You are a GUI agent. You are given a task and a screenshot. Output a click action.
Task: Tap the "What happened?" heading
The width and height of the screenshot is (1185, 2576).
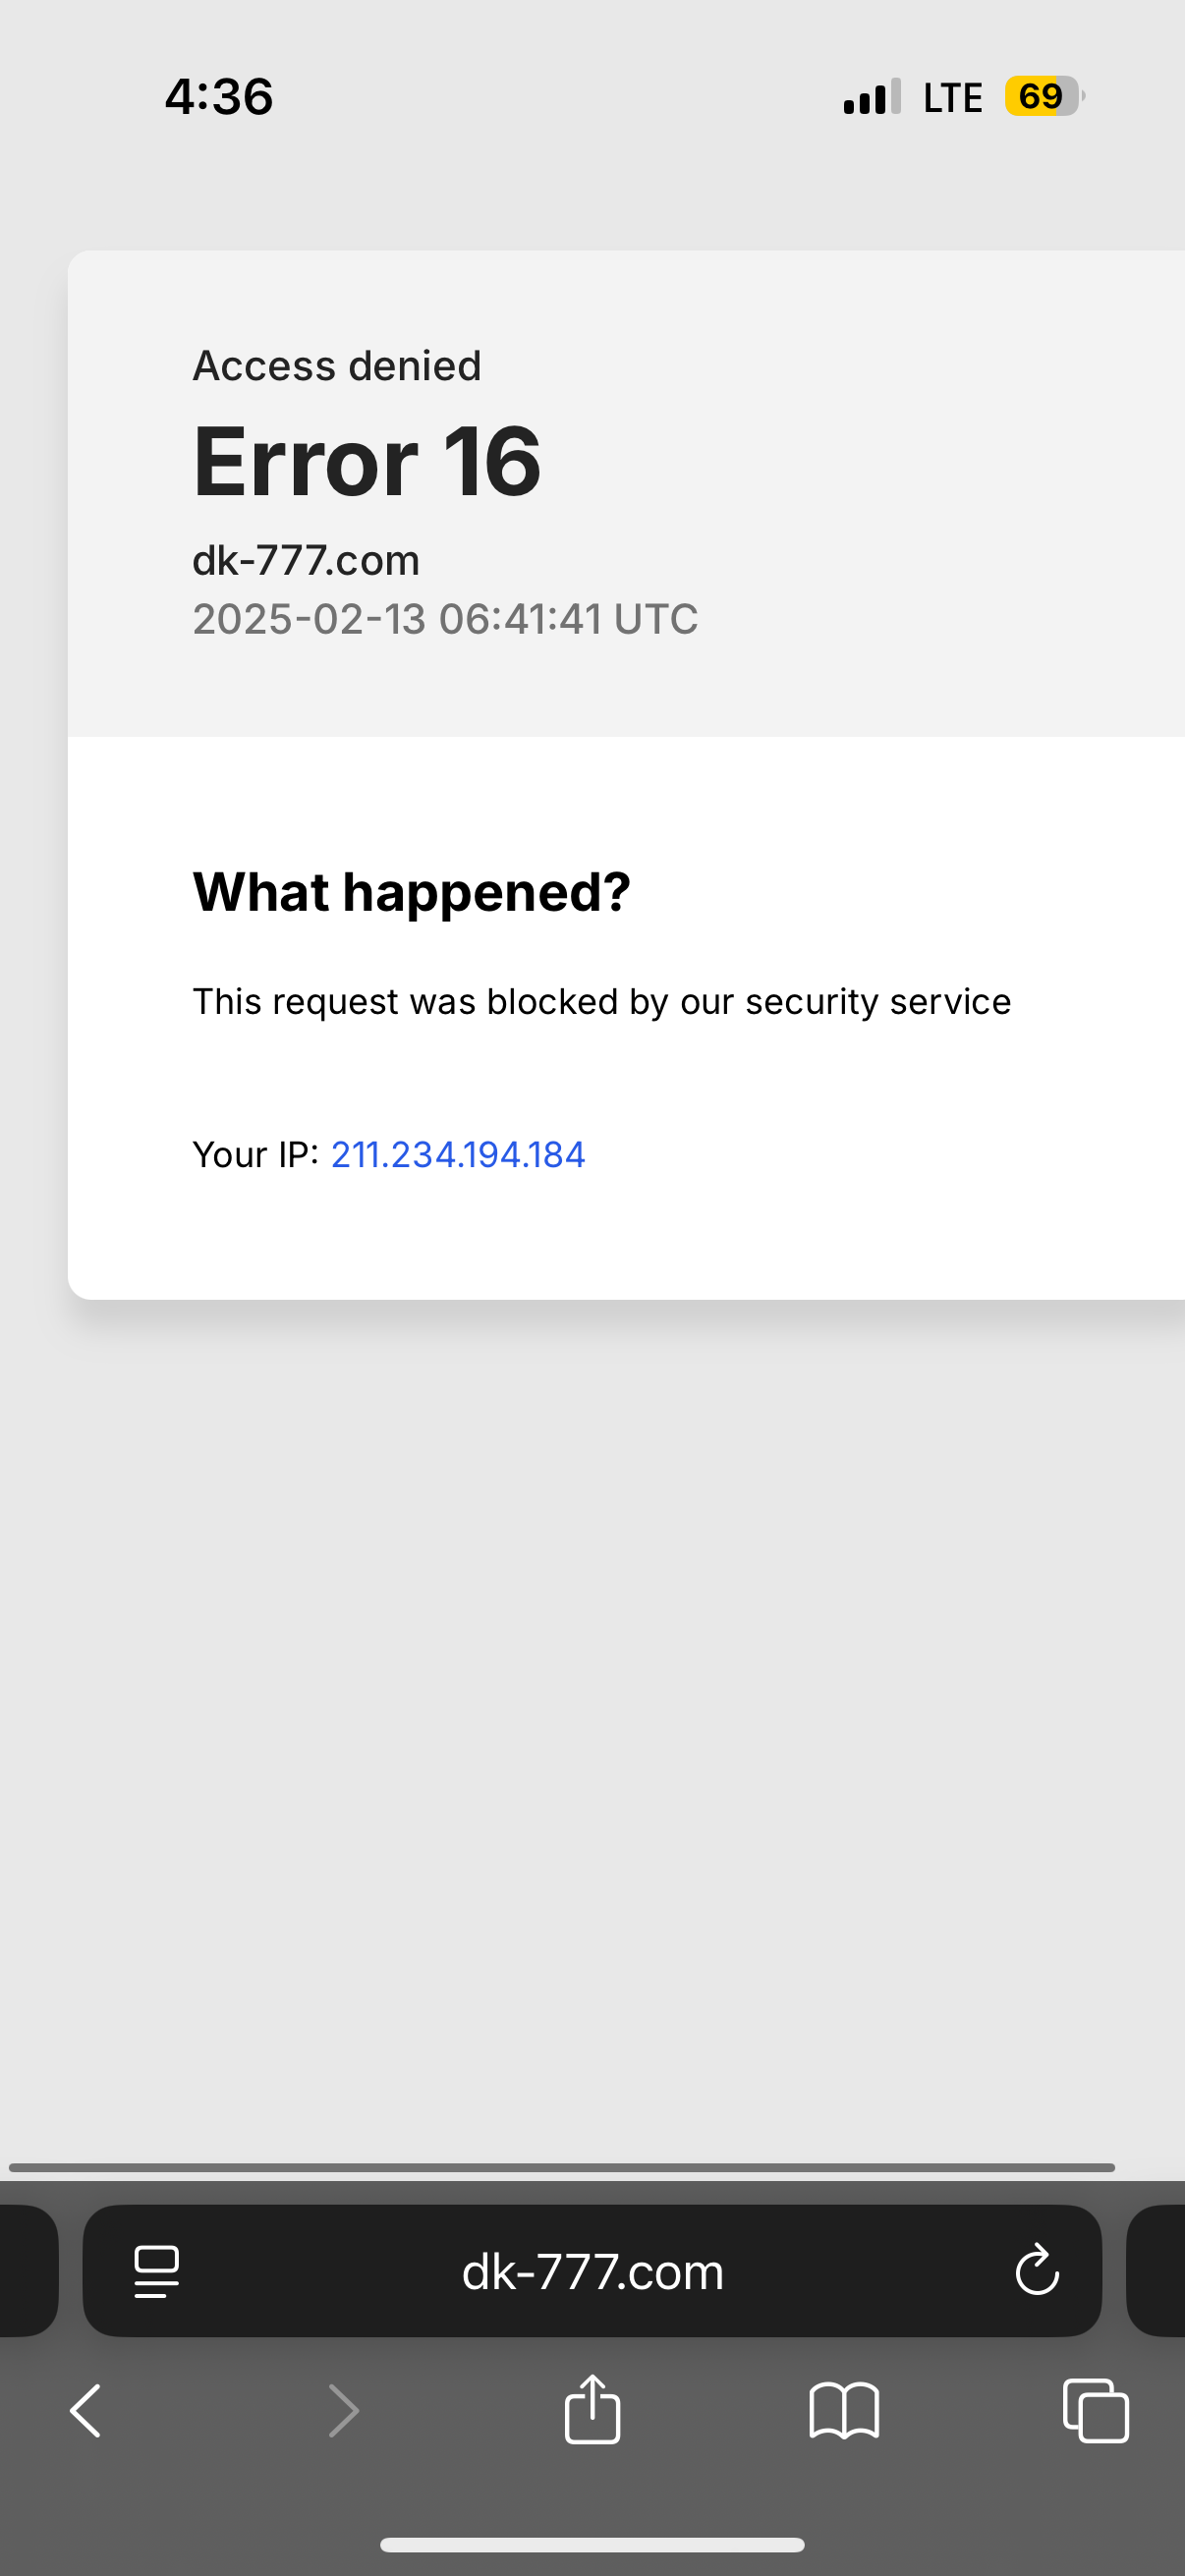pos(411,891)
